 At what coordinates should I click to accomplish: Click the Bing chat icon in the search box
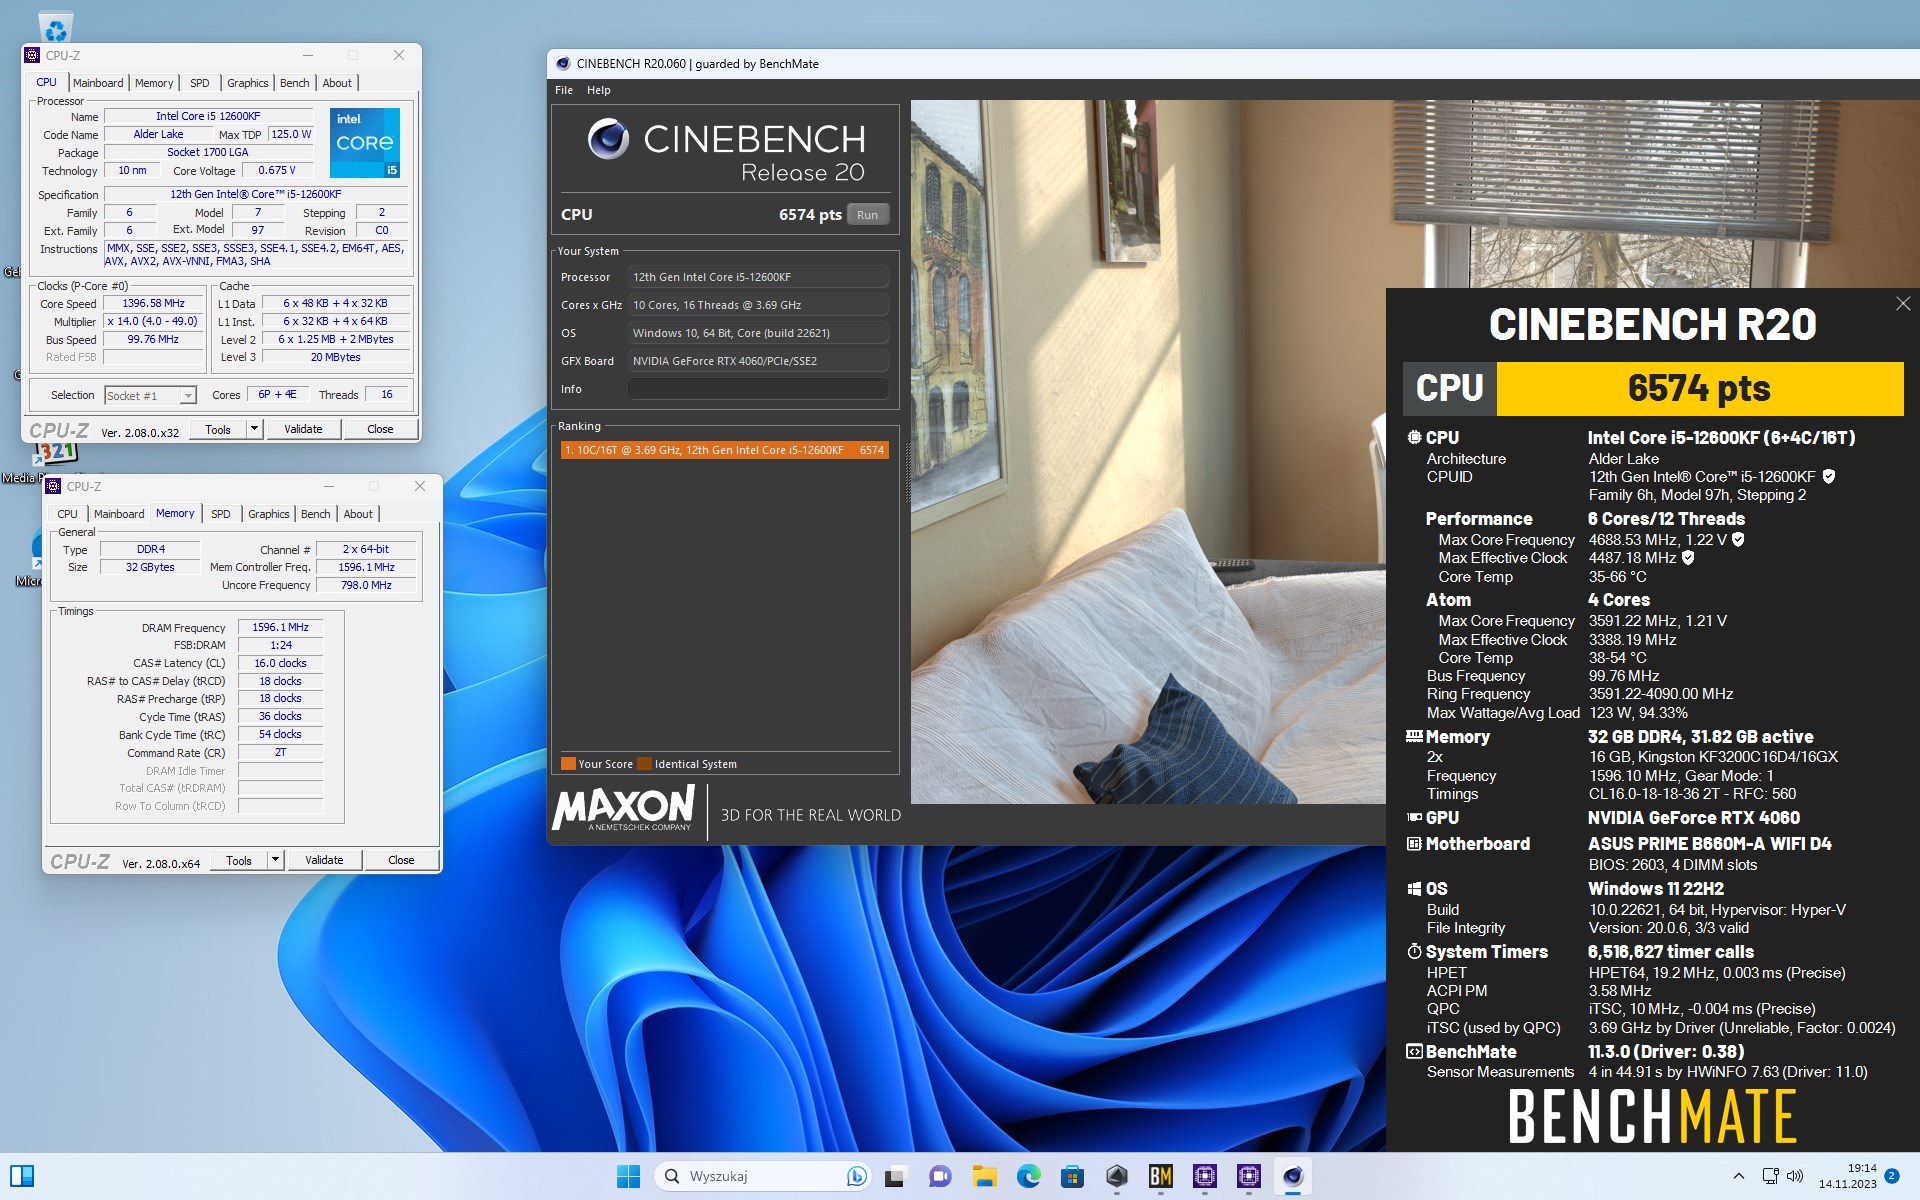(x=856, y=1176)
